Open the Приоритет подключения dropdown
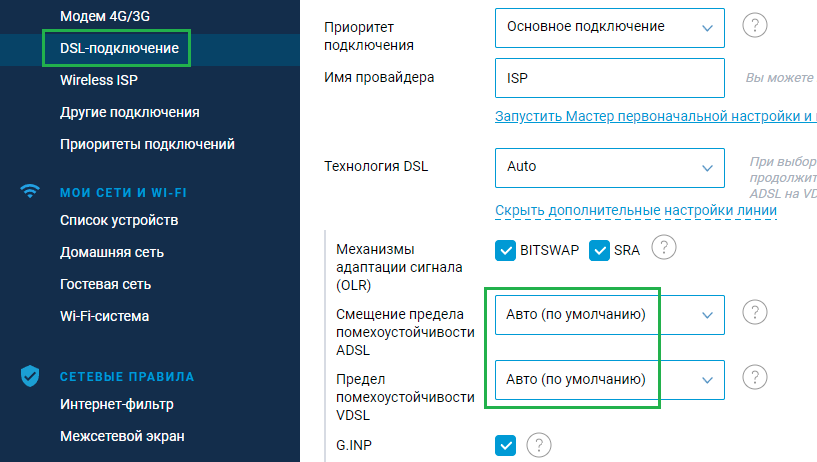Screen dimensions: 817x462 [x=609, y=27]
